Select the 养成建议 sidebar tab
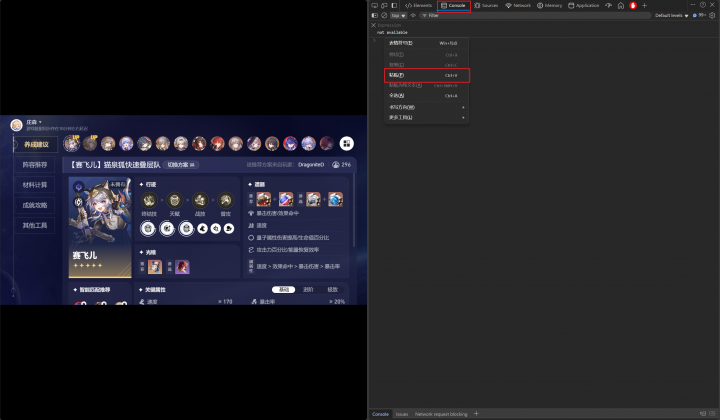The height and width of the screenshot is (420, 720). pos(36,144)
